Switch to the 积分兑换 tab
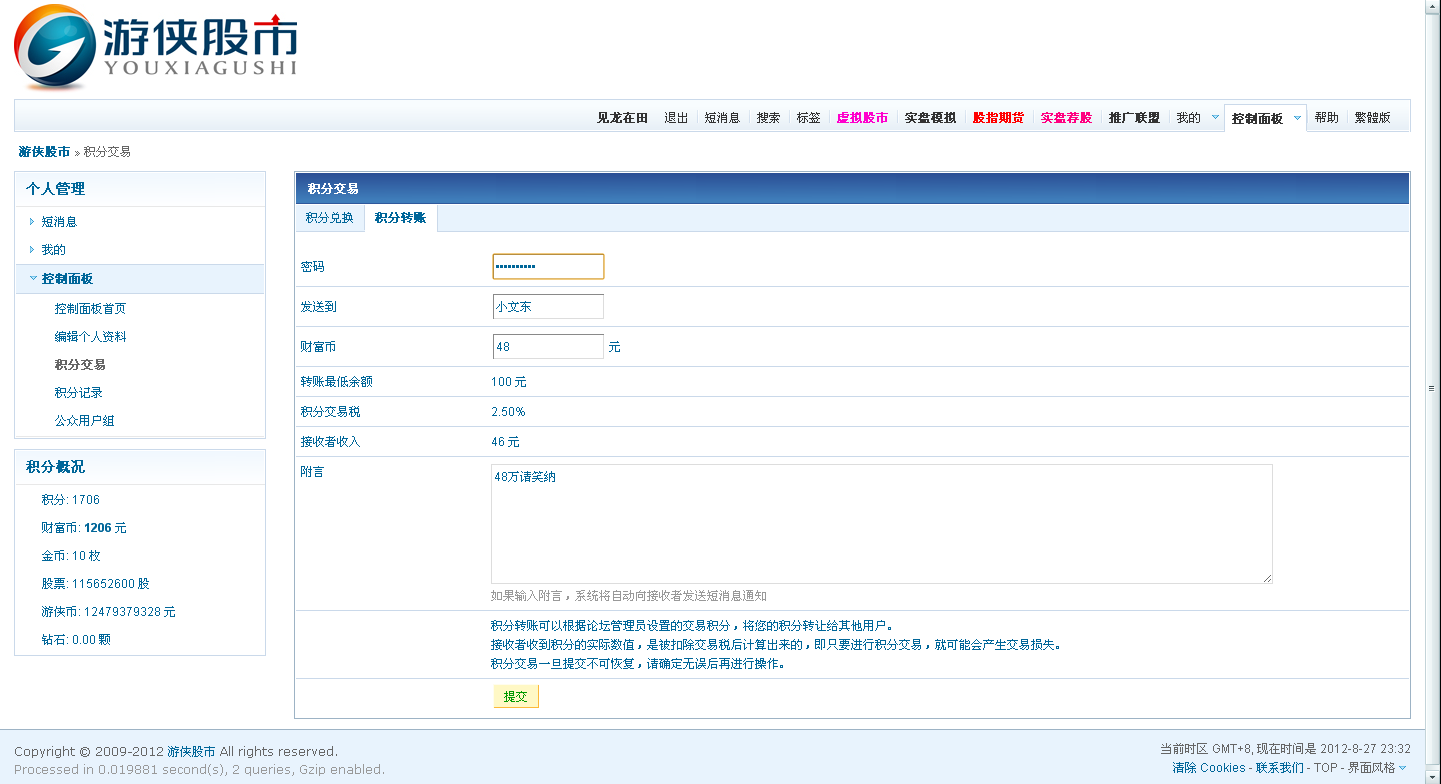The width and height of the screenshot is (1441, 784). [x=329, y=218]
